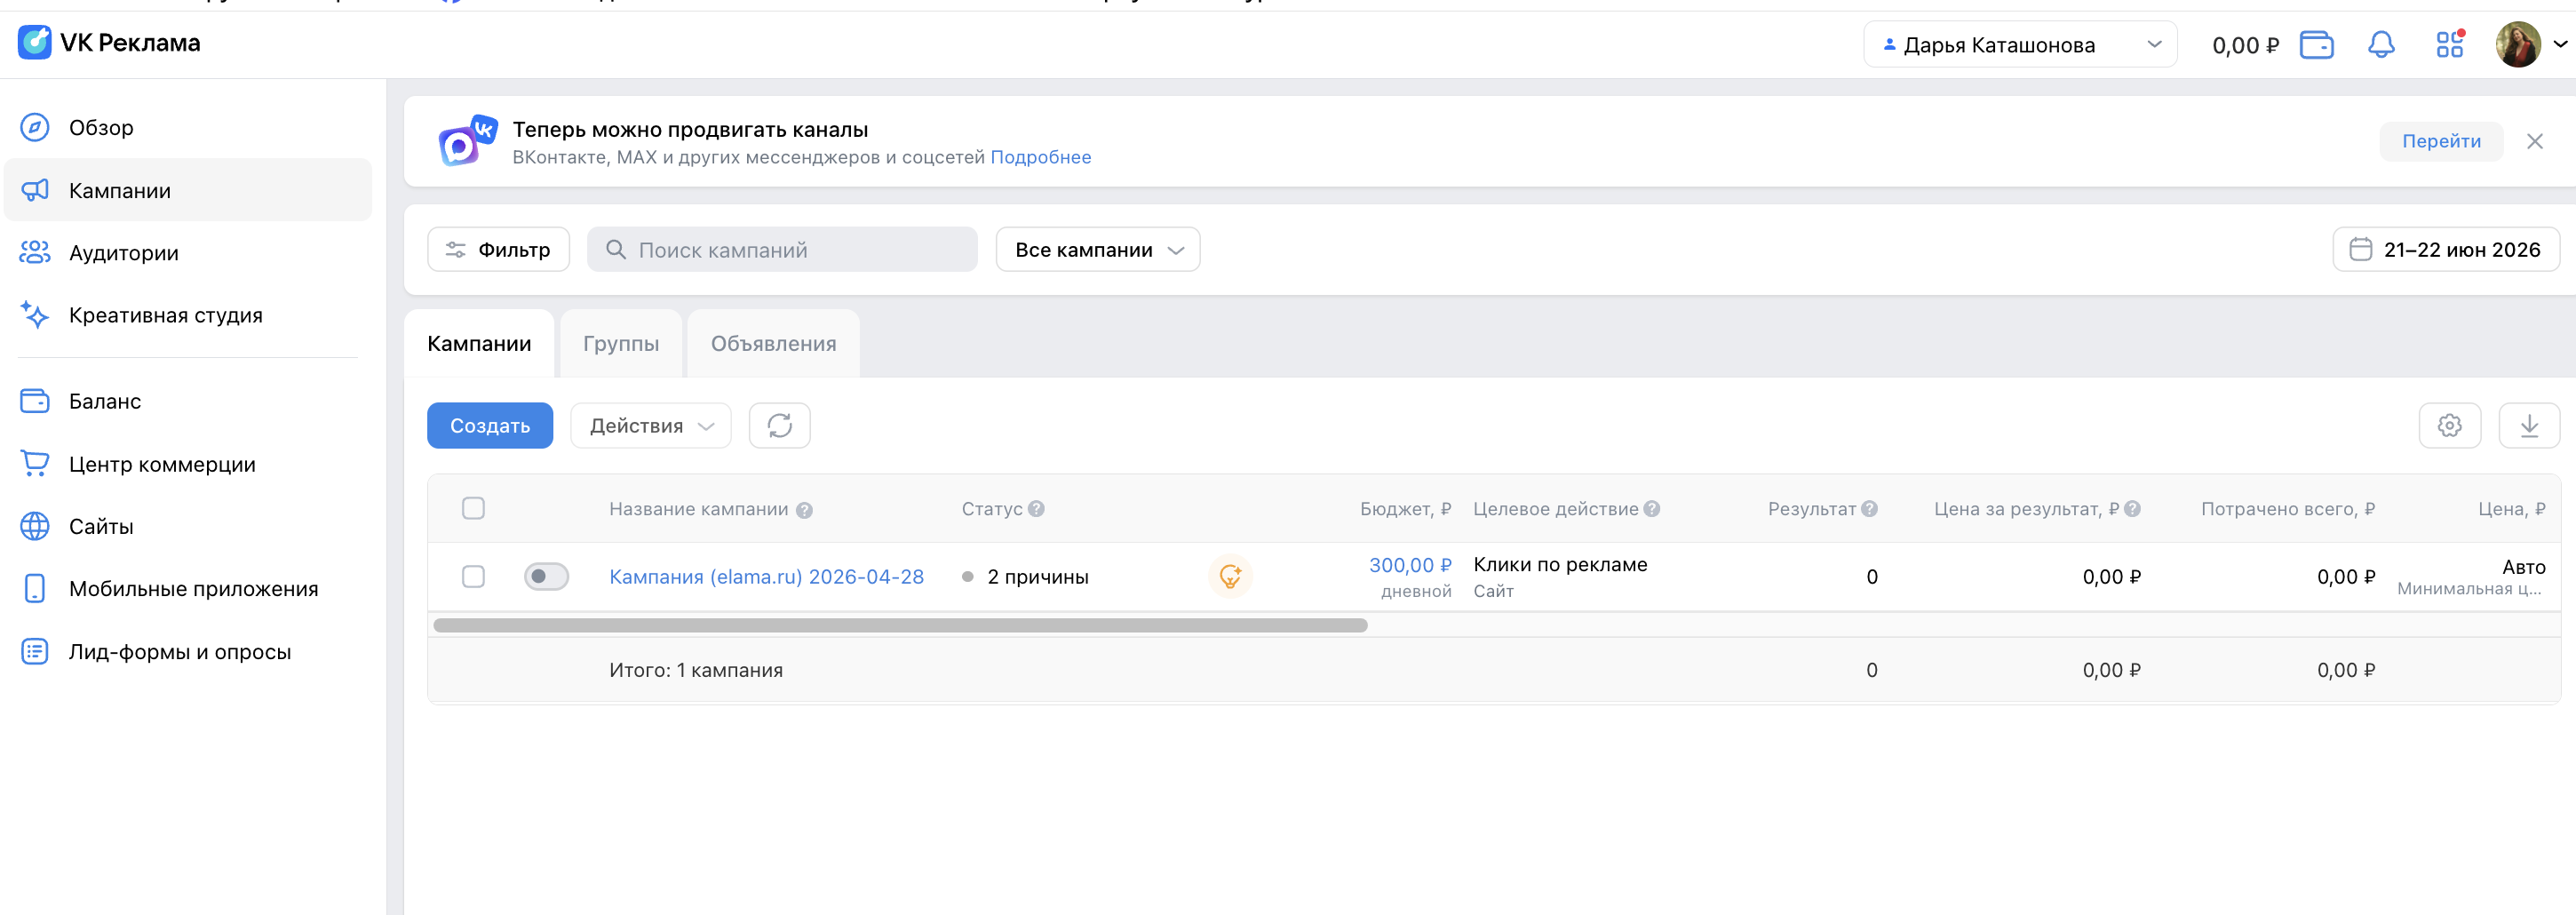Screen dimensions: 2576x915
Task: Click the Итого: 1 кампания footer text
Action: tap(696, 670)
